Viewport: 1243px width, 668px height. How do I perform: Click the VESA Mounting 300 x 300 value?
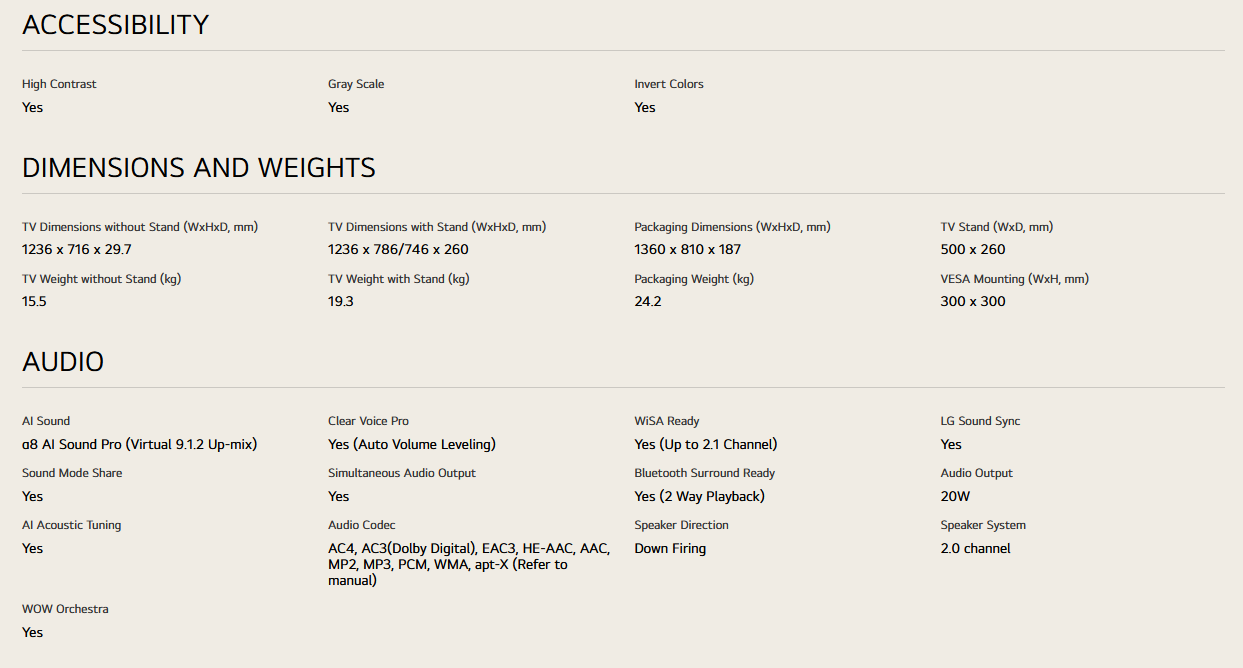click(973, 301)
